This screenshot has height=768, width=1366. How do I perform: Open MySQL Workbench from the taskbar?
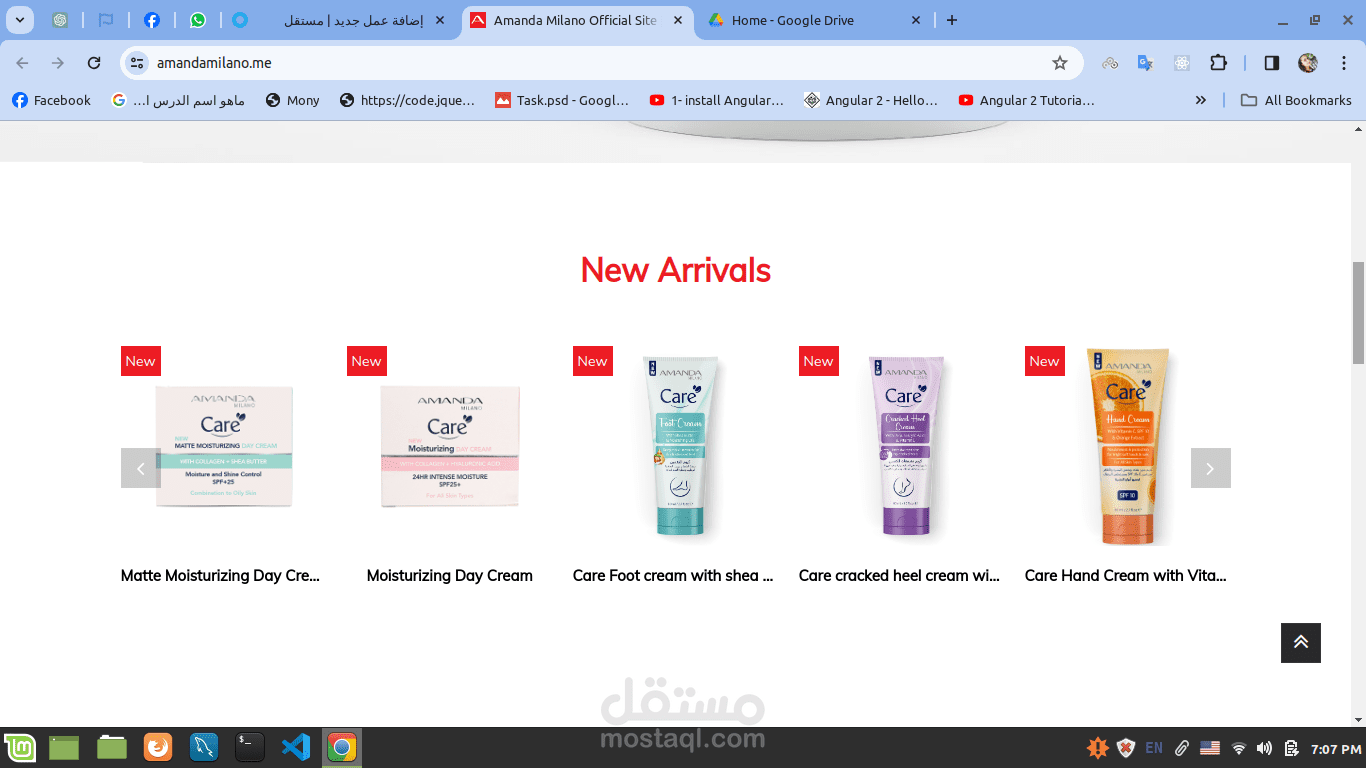coord(204,747)
